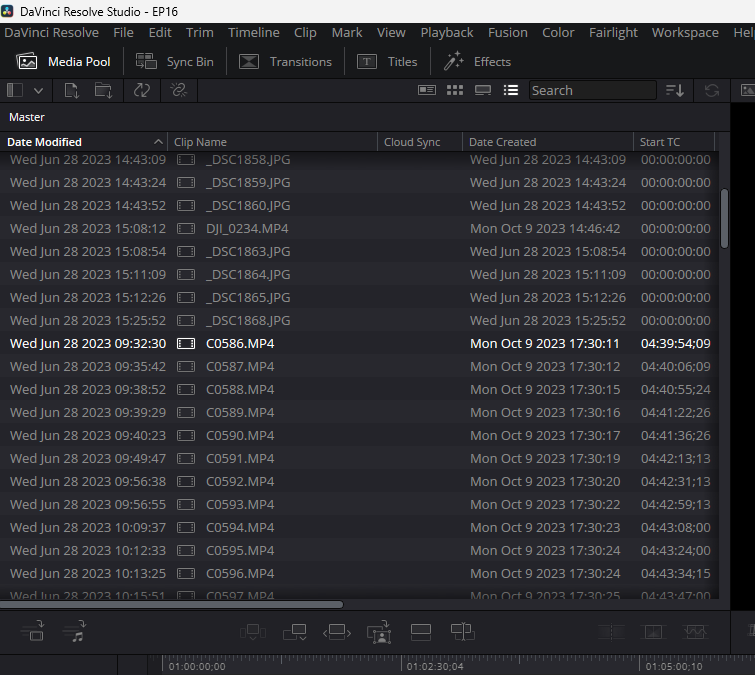
Task: Switch to metadata view
Action: [427, 90]
